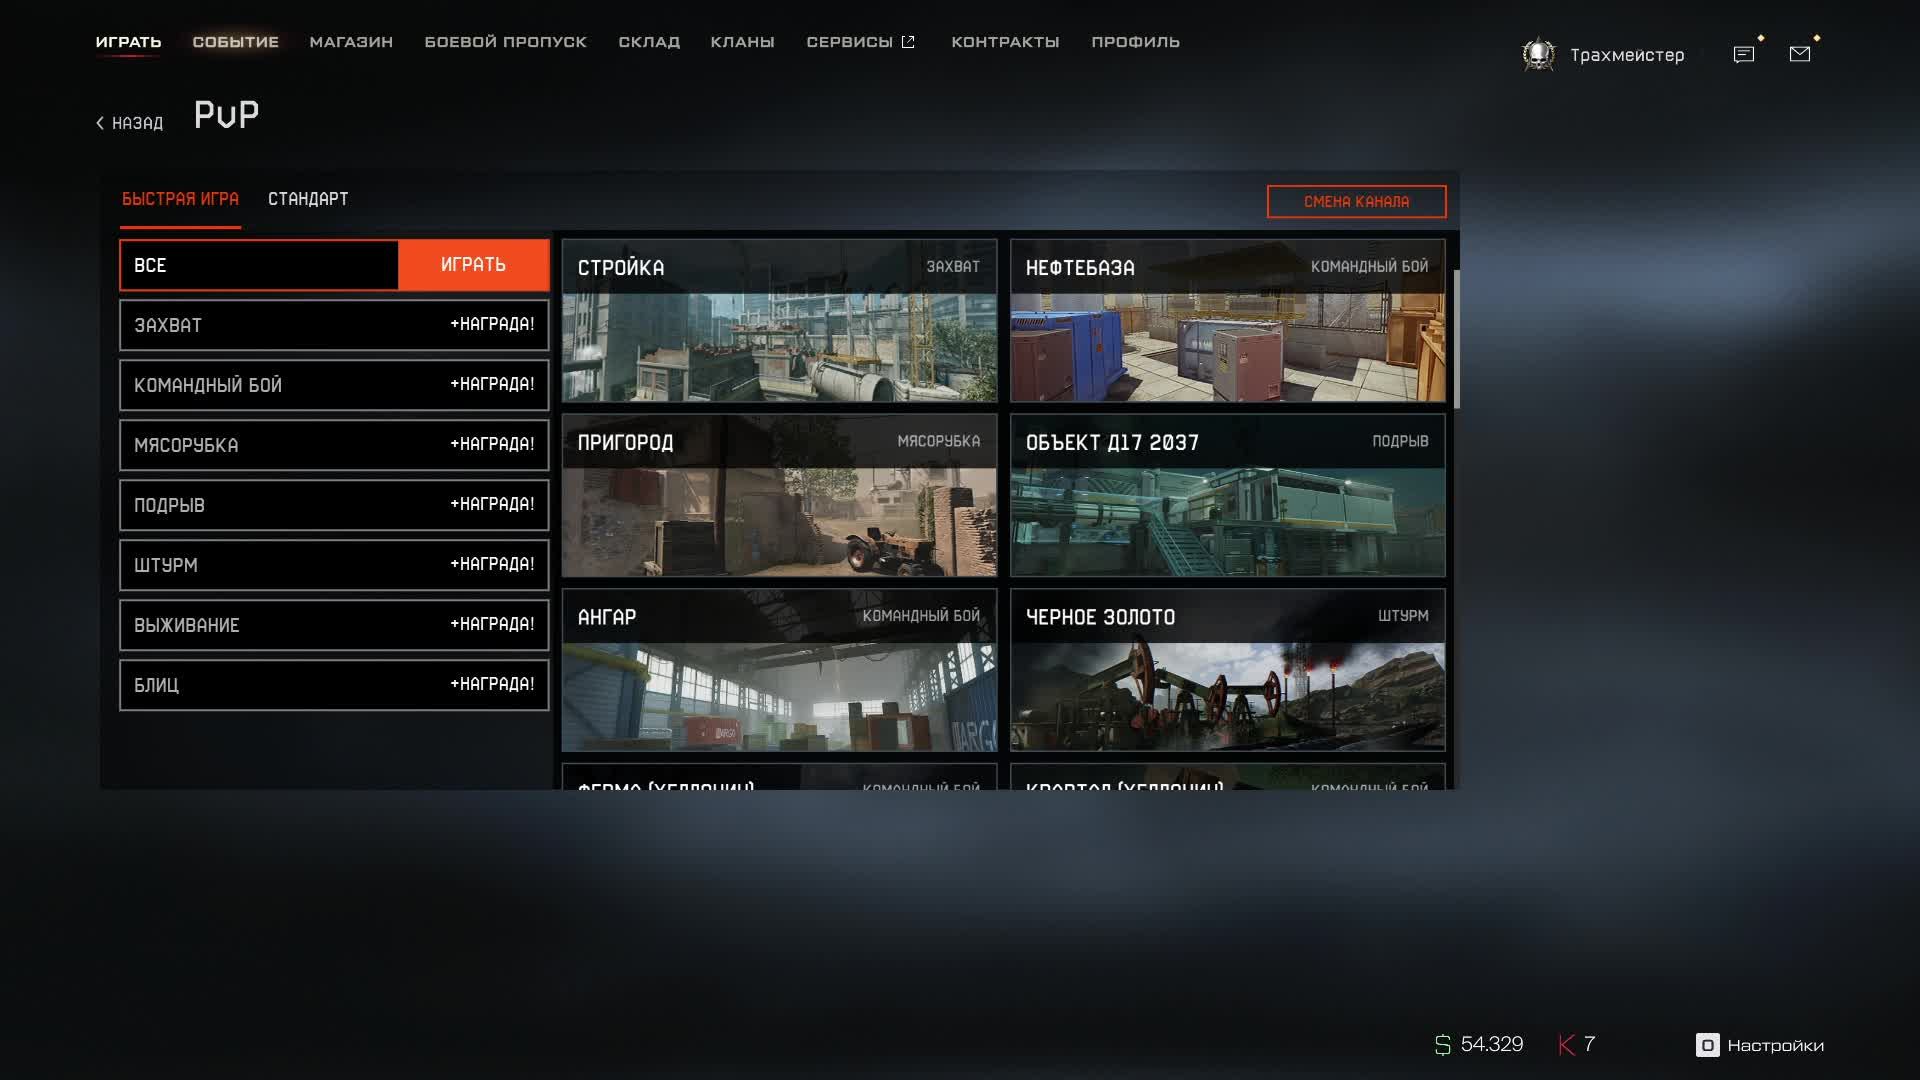Open settings via the controller button icon

pos(1706,1044)
